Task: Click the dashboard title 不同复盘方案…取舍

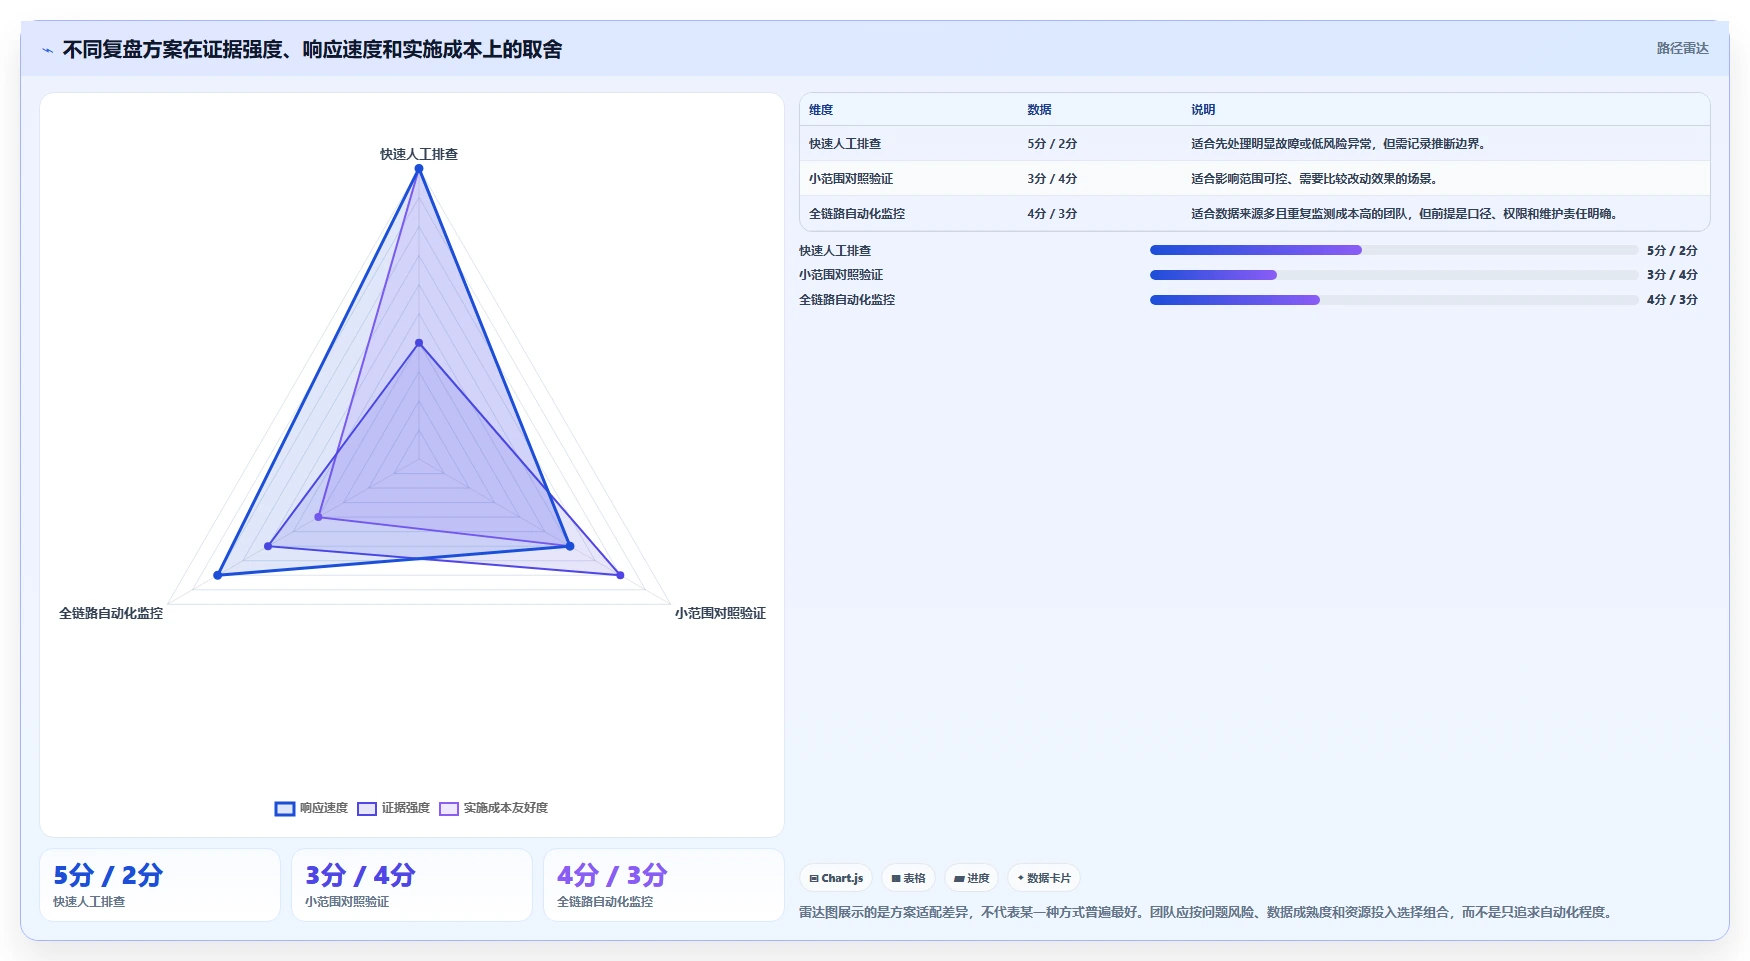Action: point(312,49)
